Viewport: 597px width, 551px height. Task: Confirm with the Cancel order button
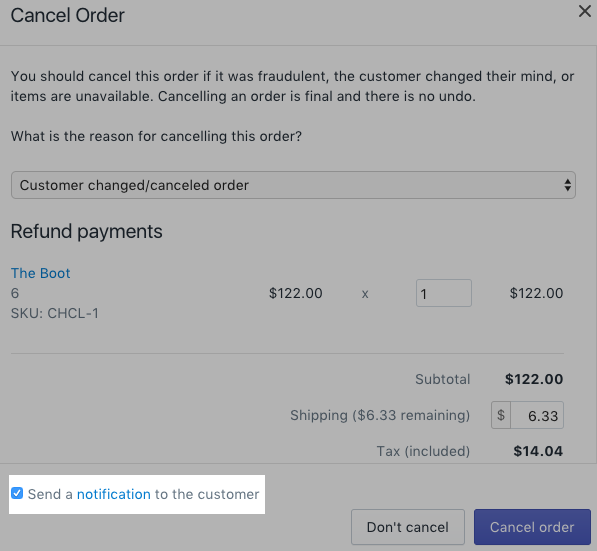click(x=532, y=527)
